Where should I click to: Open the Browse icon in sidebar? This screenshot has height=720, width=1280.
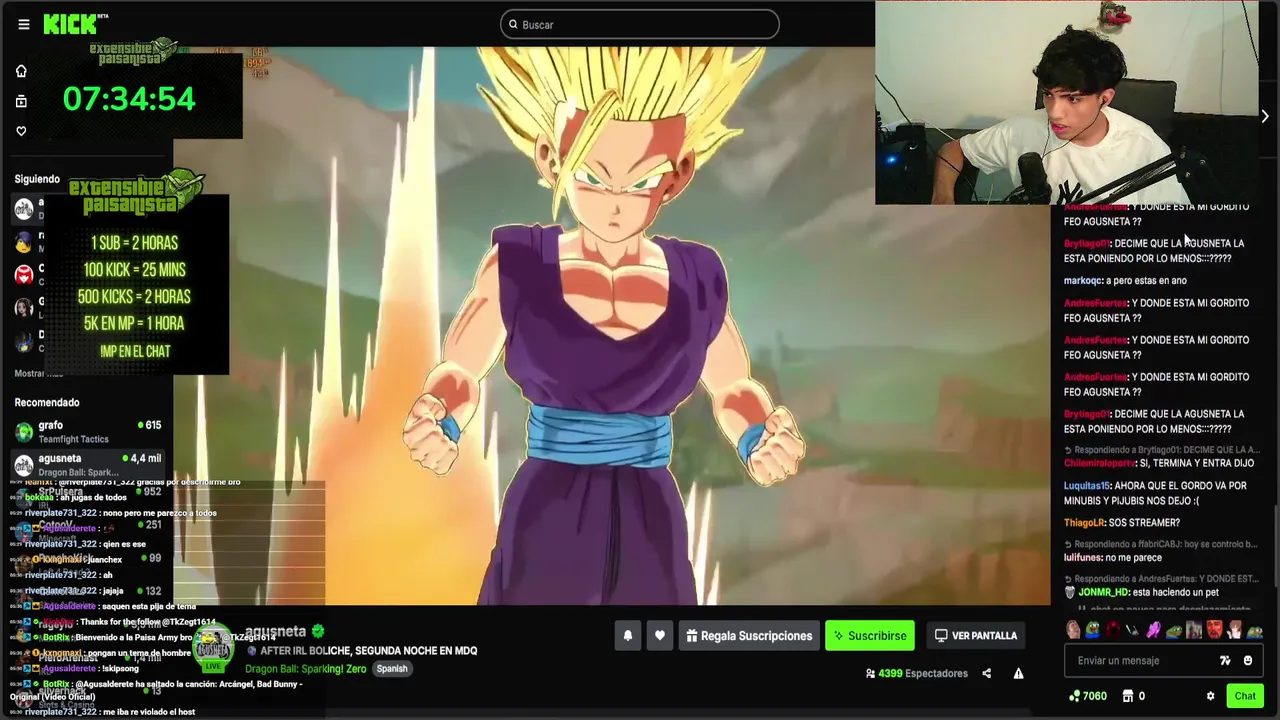21,101
